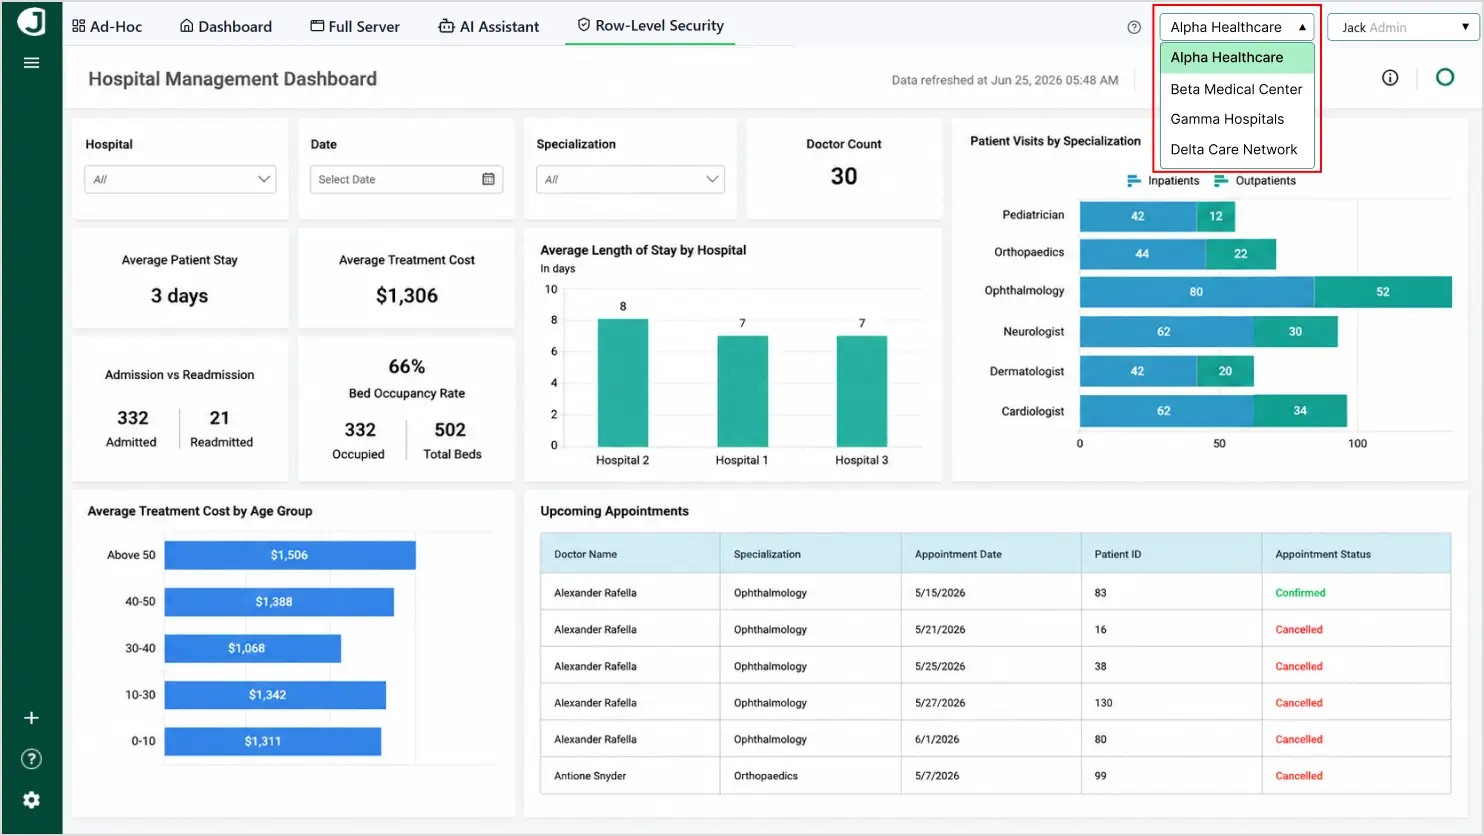Choose Delta Care Network option
The height and width of the screenshot is (836, 1484).
pyautogui.click(x=1237, y=150)
